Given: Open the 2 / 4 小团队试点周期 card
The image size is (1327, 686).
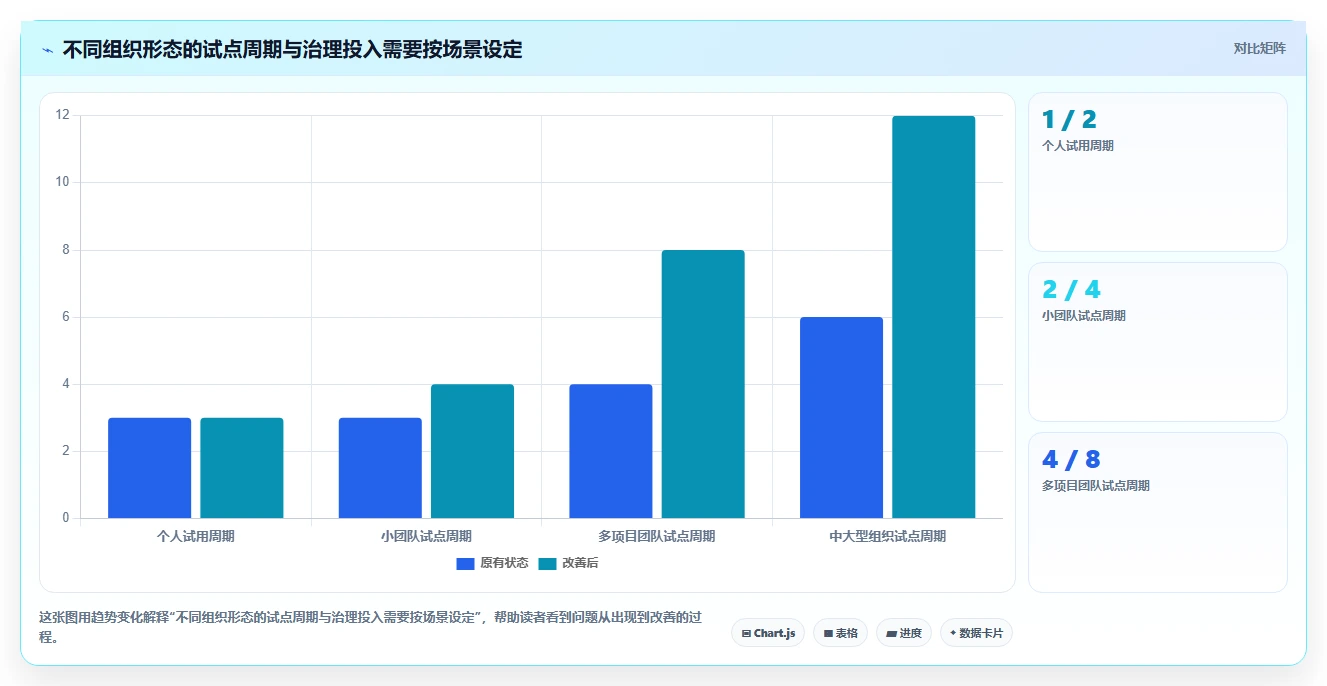Looking at the screenshot, I should coord(1157,342).
